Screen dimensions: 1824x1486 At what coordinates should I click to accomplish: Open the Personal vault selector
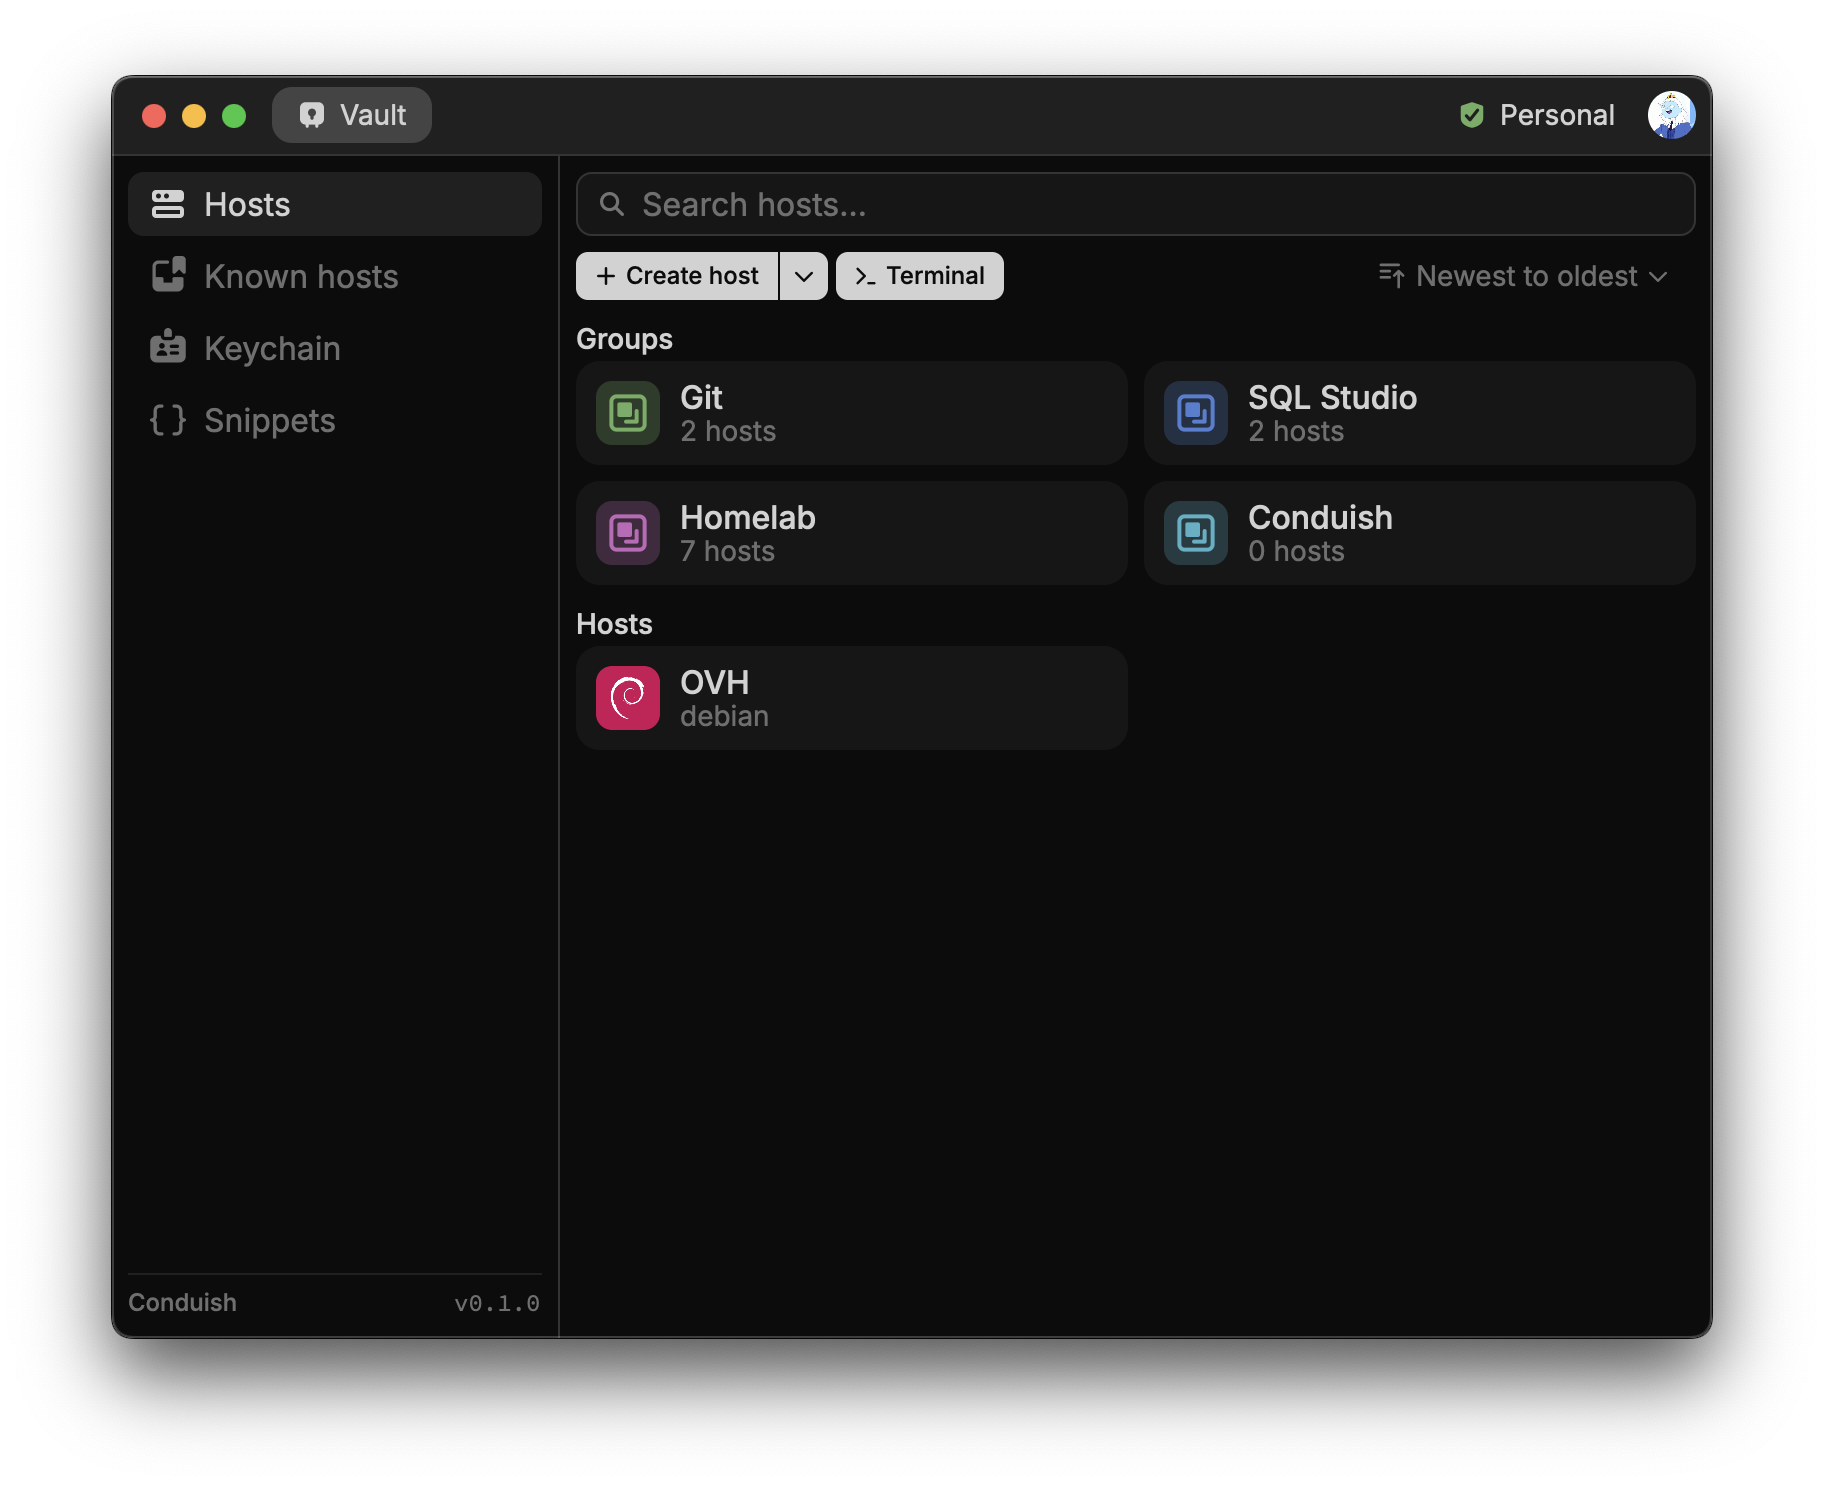[x=1537, y=115]
